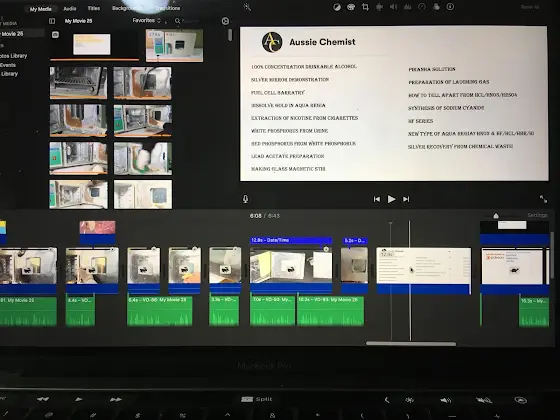The image size is (560, 420).
Task: Switch to the Audio tab
Action: 70,9
